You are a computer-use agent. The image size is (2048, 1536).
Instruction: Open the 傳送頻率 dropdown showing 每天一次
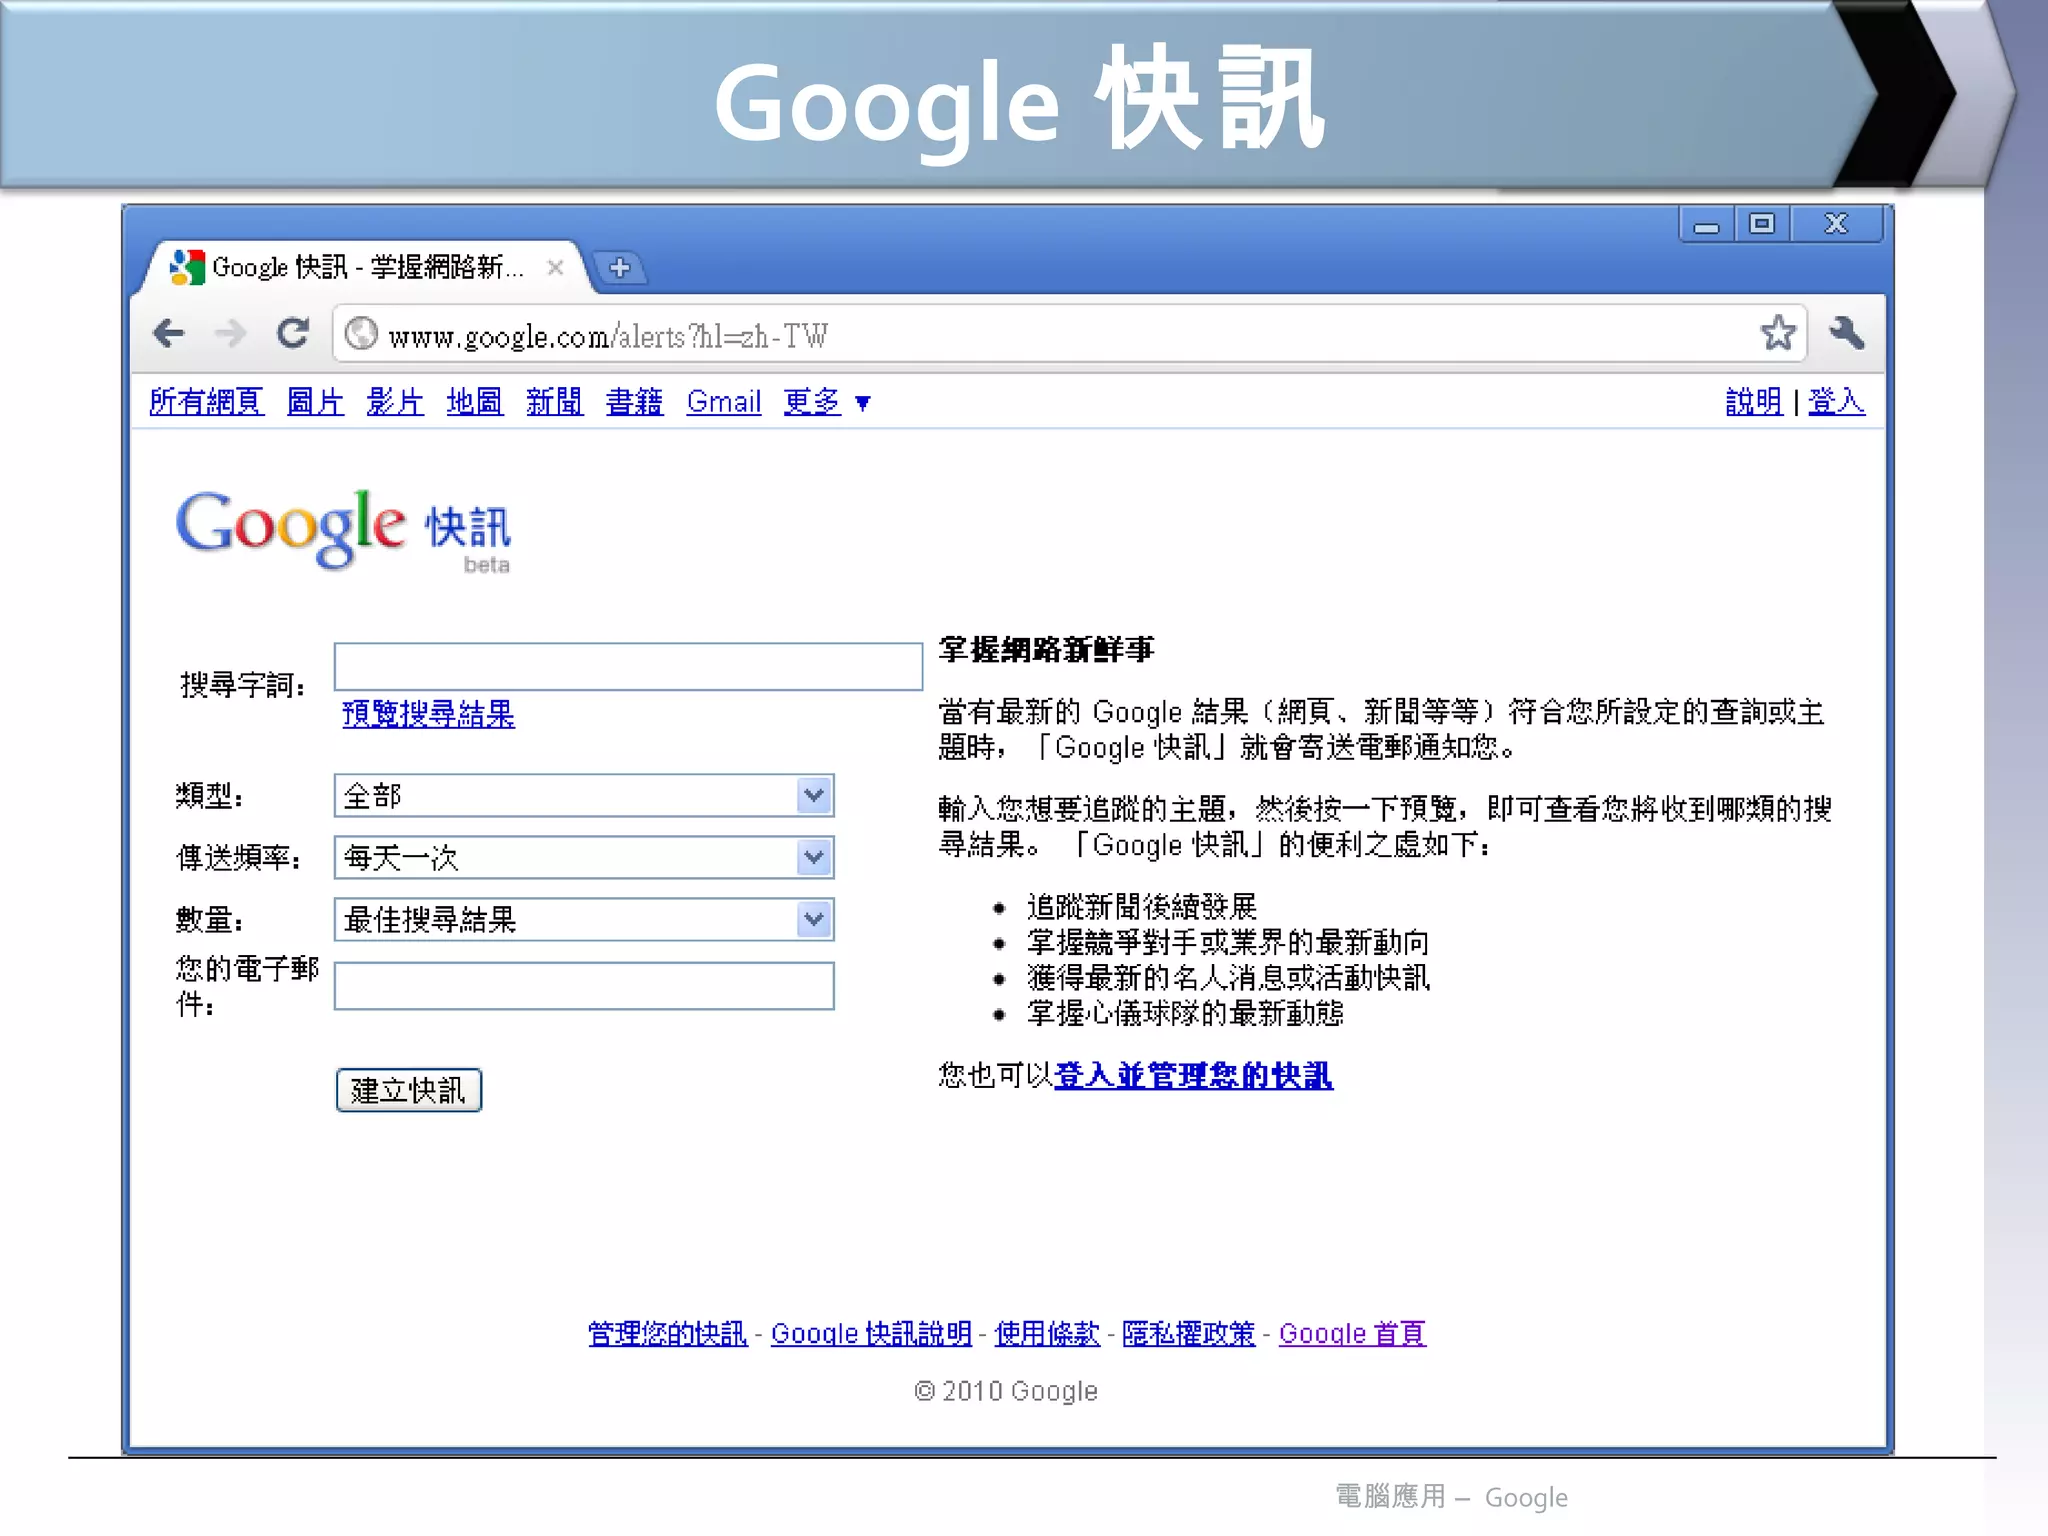(x=584, y=858)
